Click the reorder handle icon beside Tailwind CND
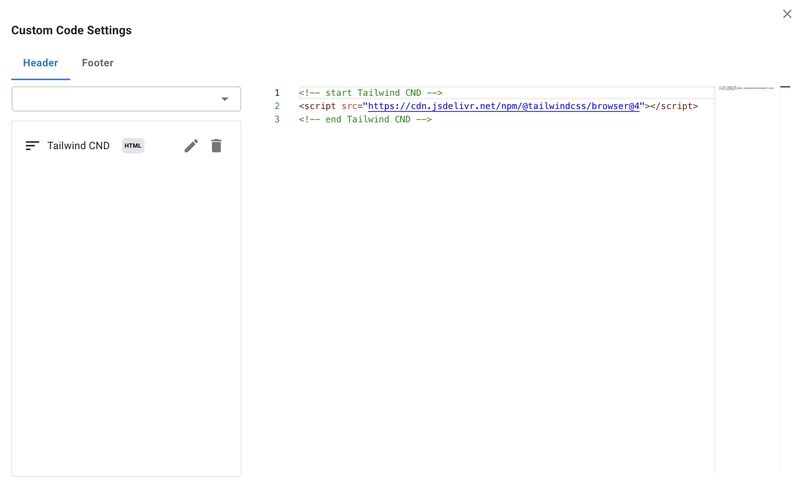This screenshot has width=800, height=495. [x=32, y=146]
